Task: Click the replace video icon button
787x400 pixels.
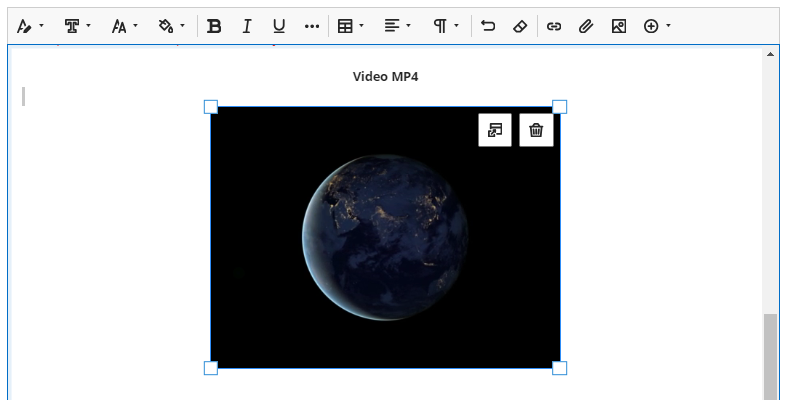Action: point(495,130)
